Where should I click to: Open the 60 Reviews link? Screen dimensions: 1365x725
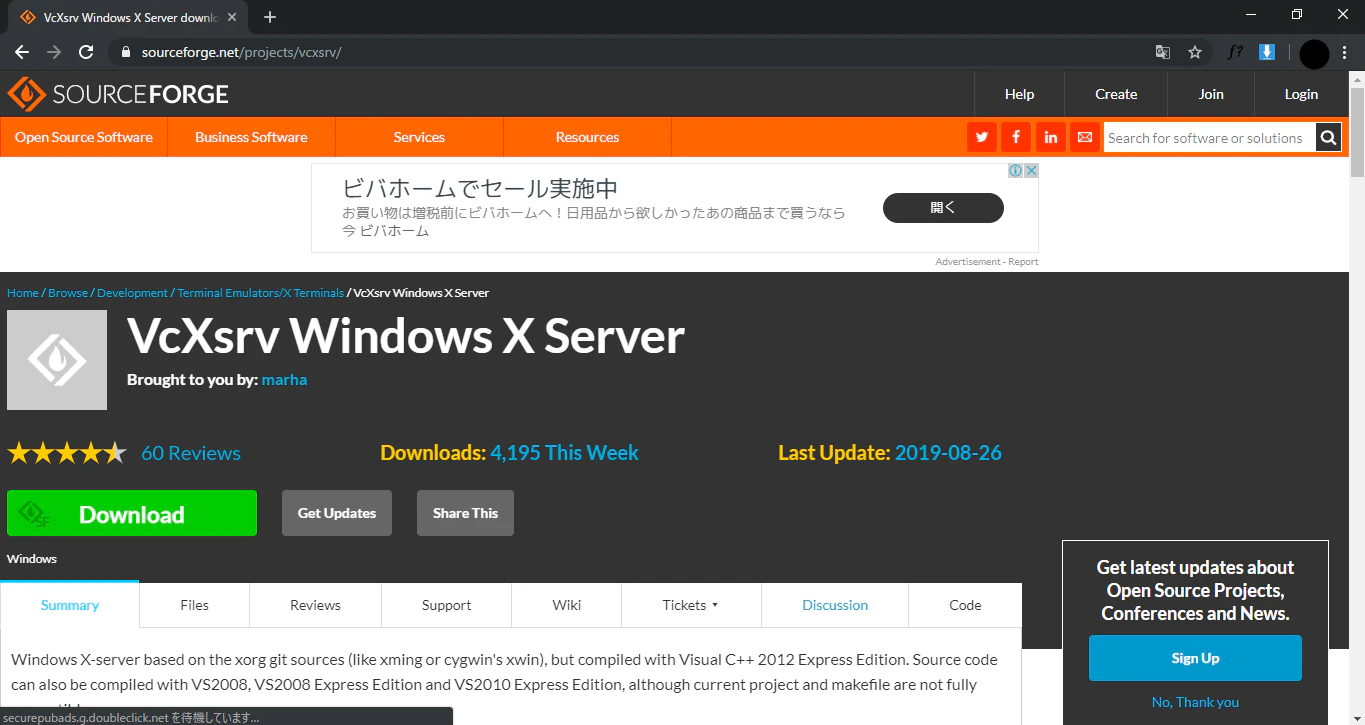(191, 453)
